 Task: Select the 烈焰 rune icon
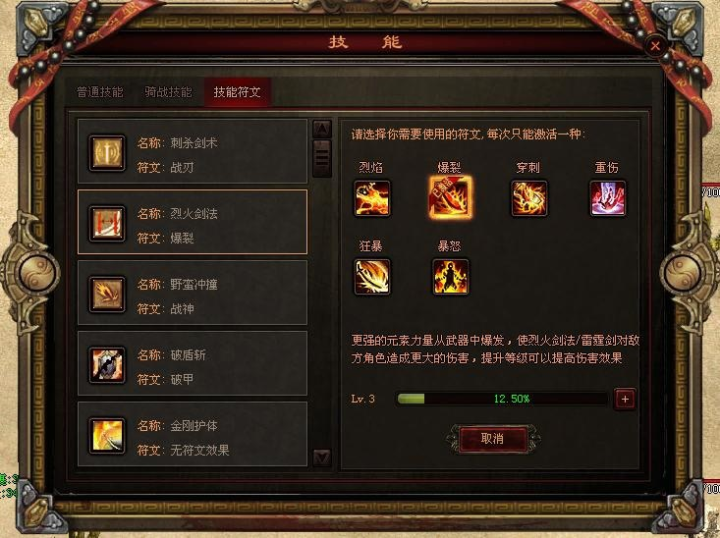tap(372, 198)
